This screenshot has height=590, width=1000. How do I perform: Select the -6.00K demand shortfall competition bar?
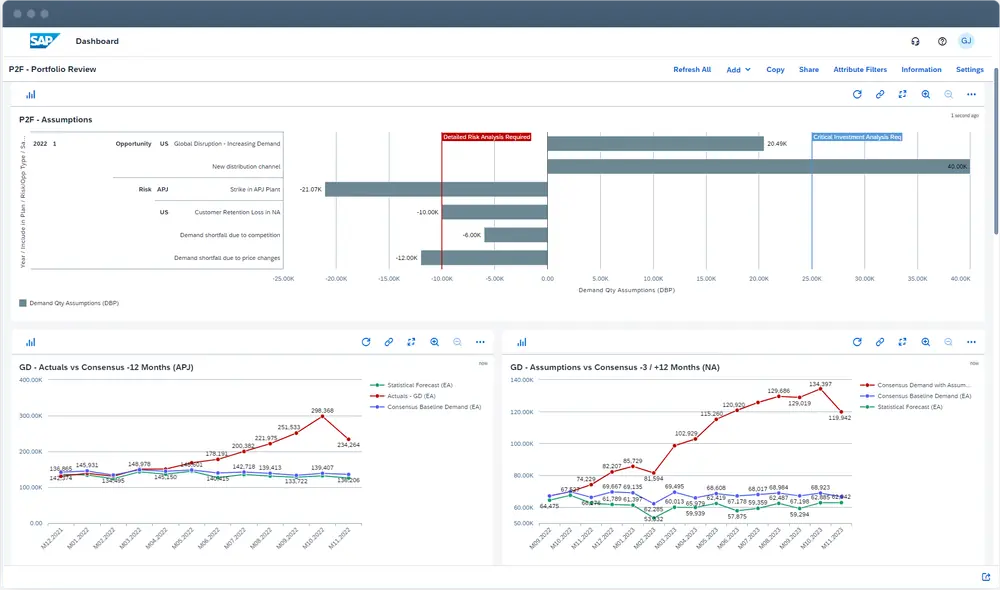point(515,235)
